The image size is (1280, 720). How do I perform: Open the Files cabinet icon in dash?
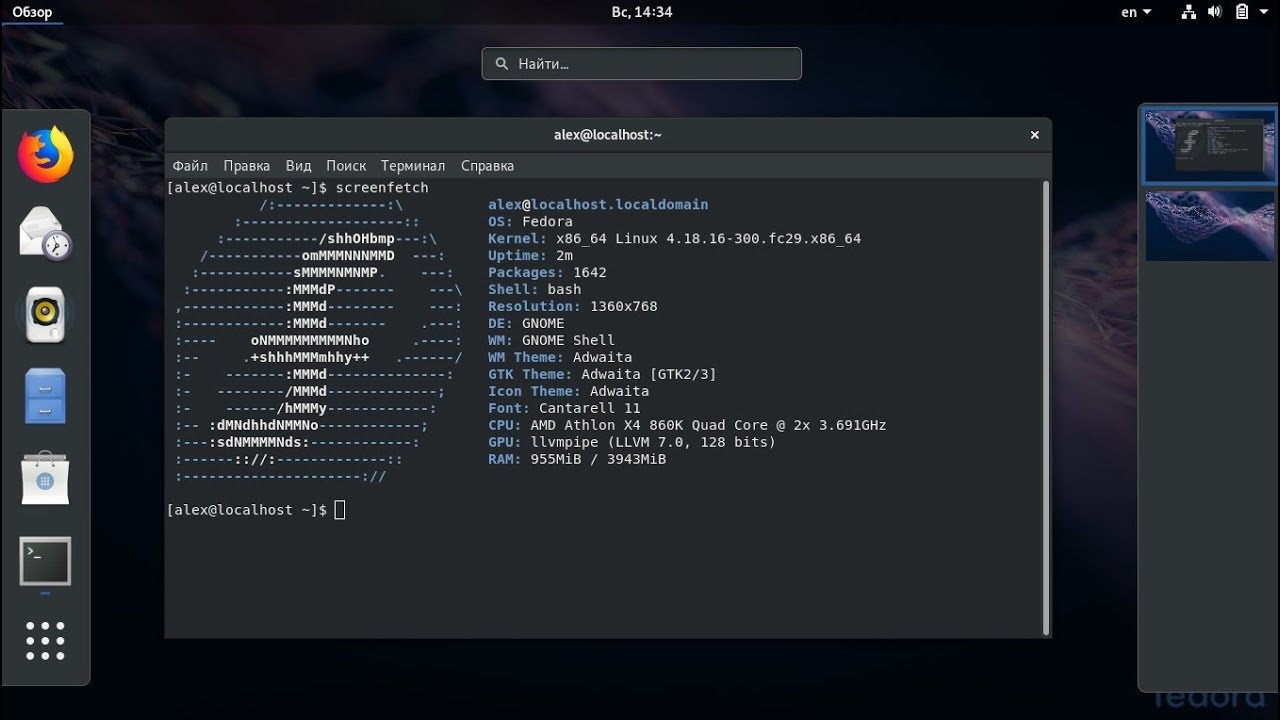coord(45,396)
